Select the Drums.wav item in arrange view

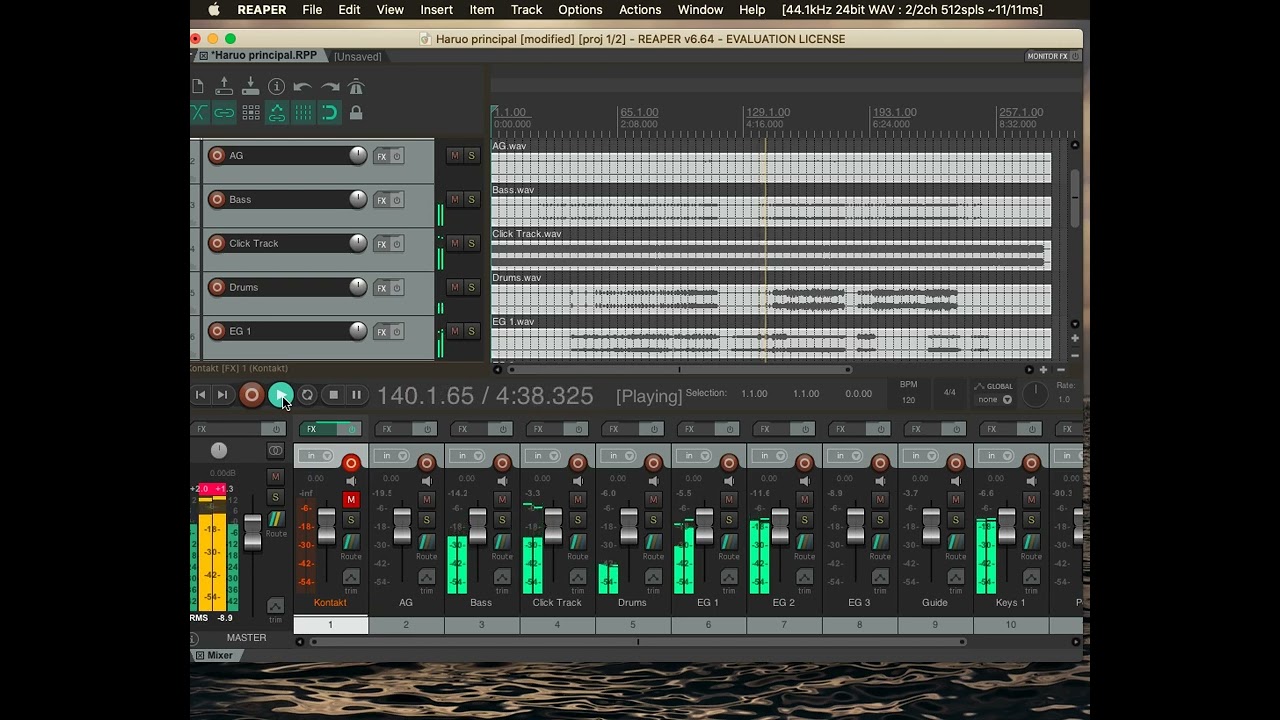771,294
